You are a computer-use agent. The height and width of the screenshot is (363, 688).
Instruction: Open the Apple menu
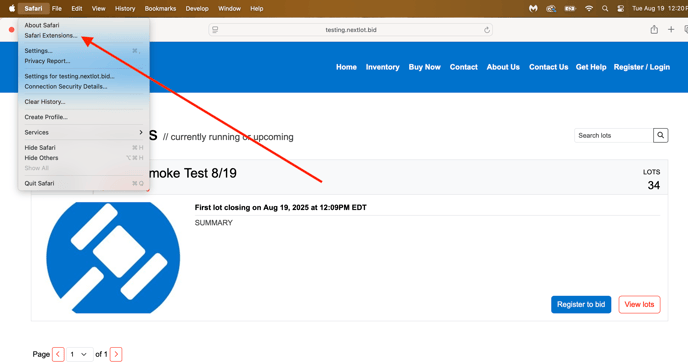tap(12, 8)
